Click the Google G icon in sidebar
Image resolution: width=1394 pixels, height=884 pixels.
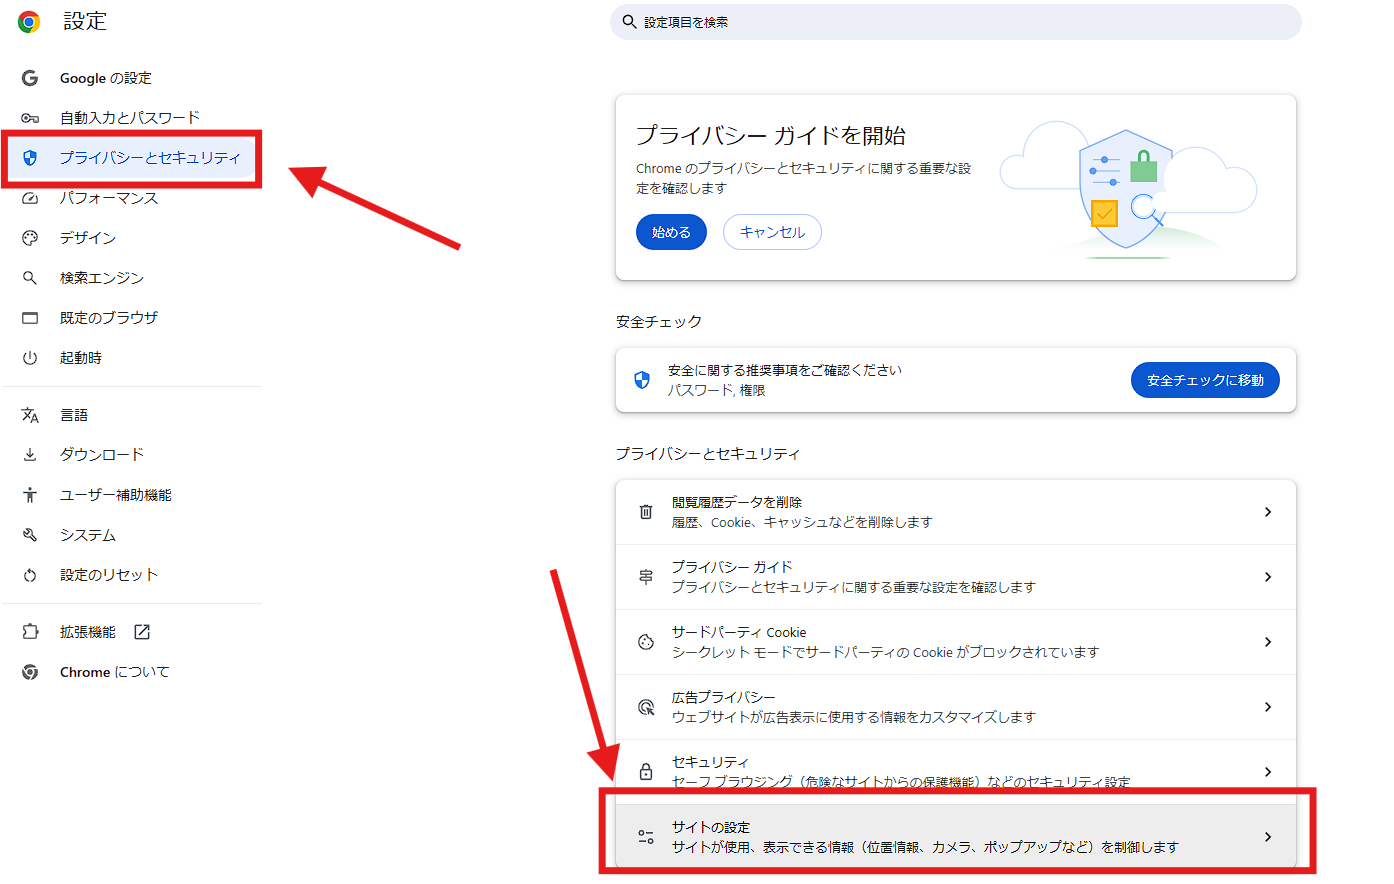pos(30,78)
